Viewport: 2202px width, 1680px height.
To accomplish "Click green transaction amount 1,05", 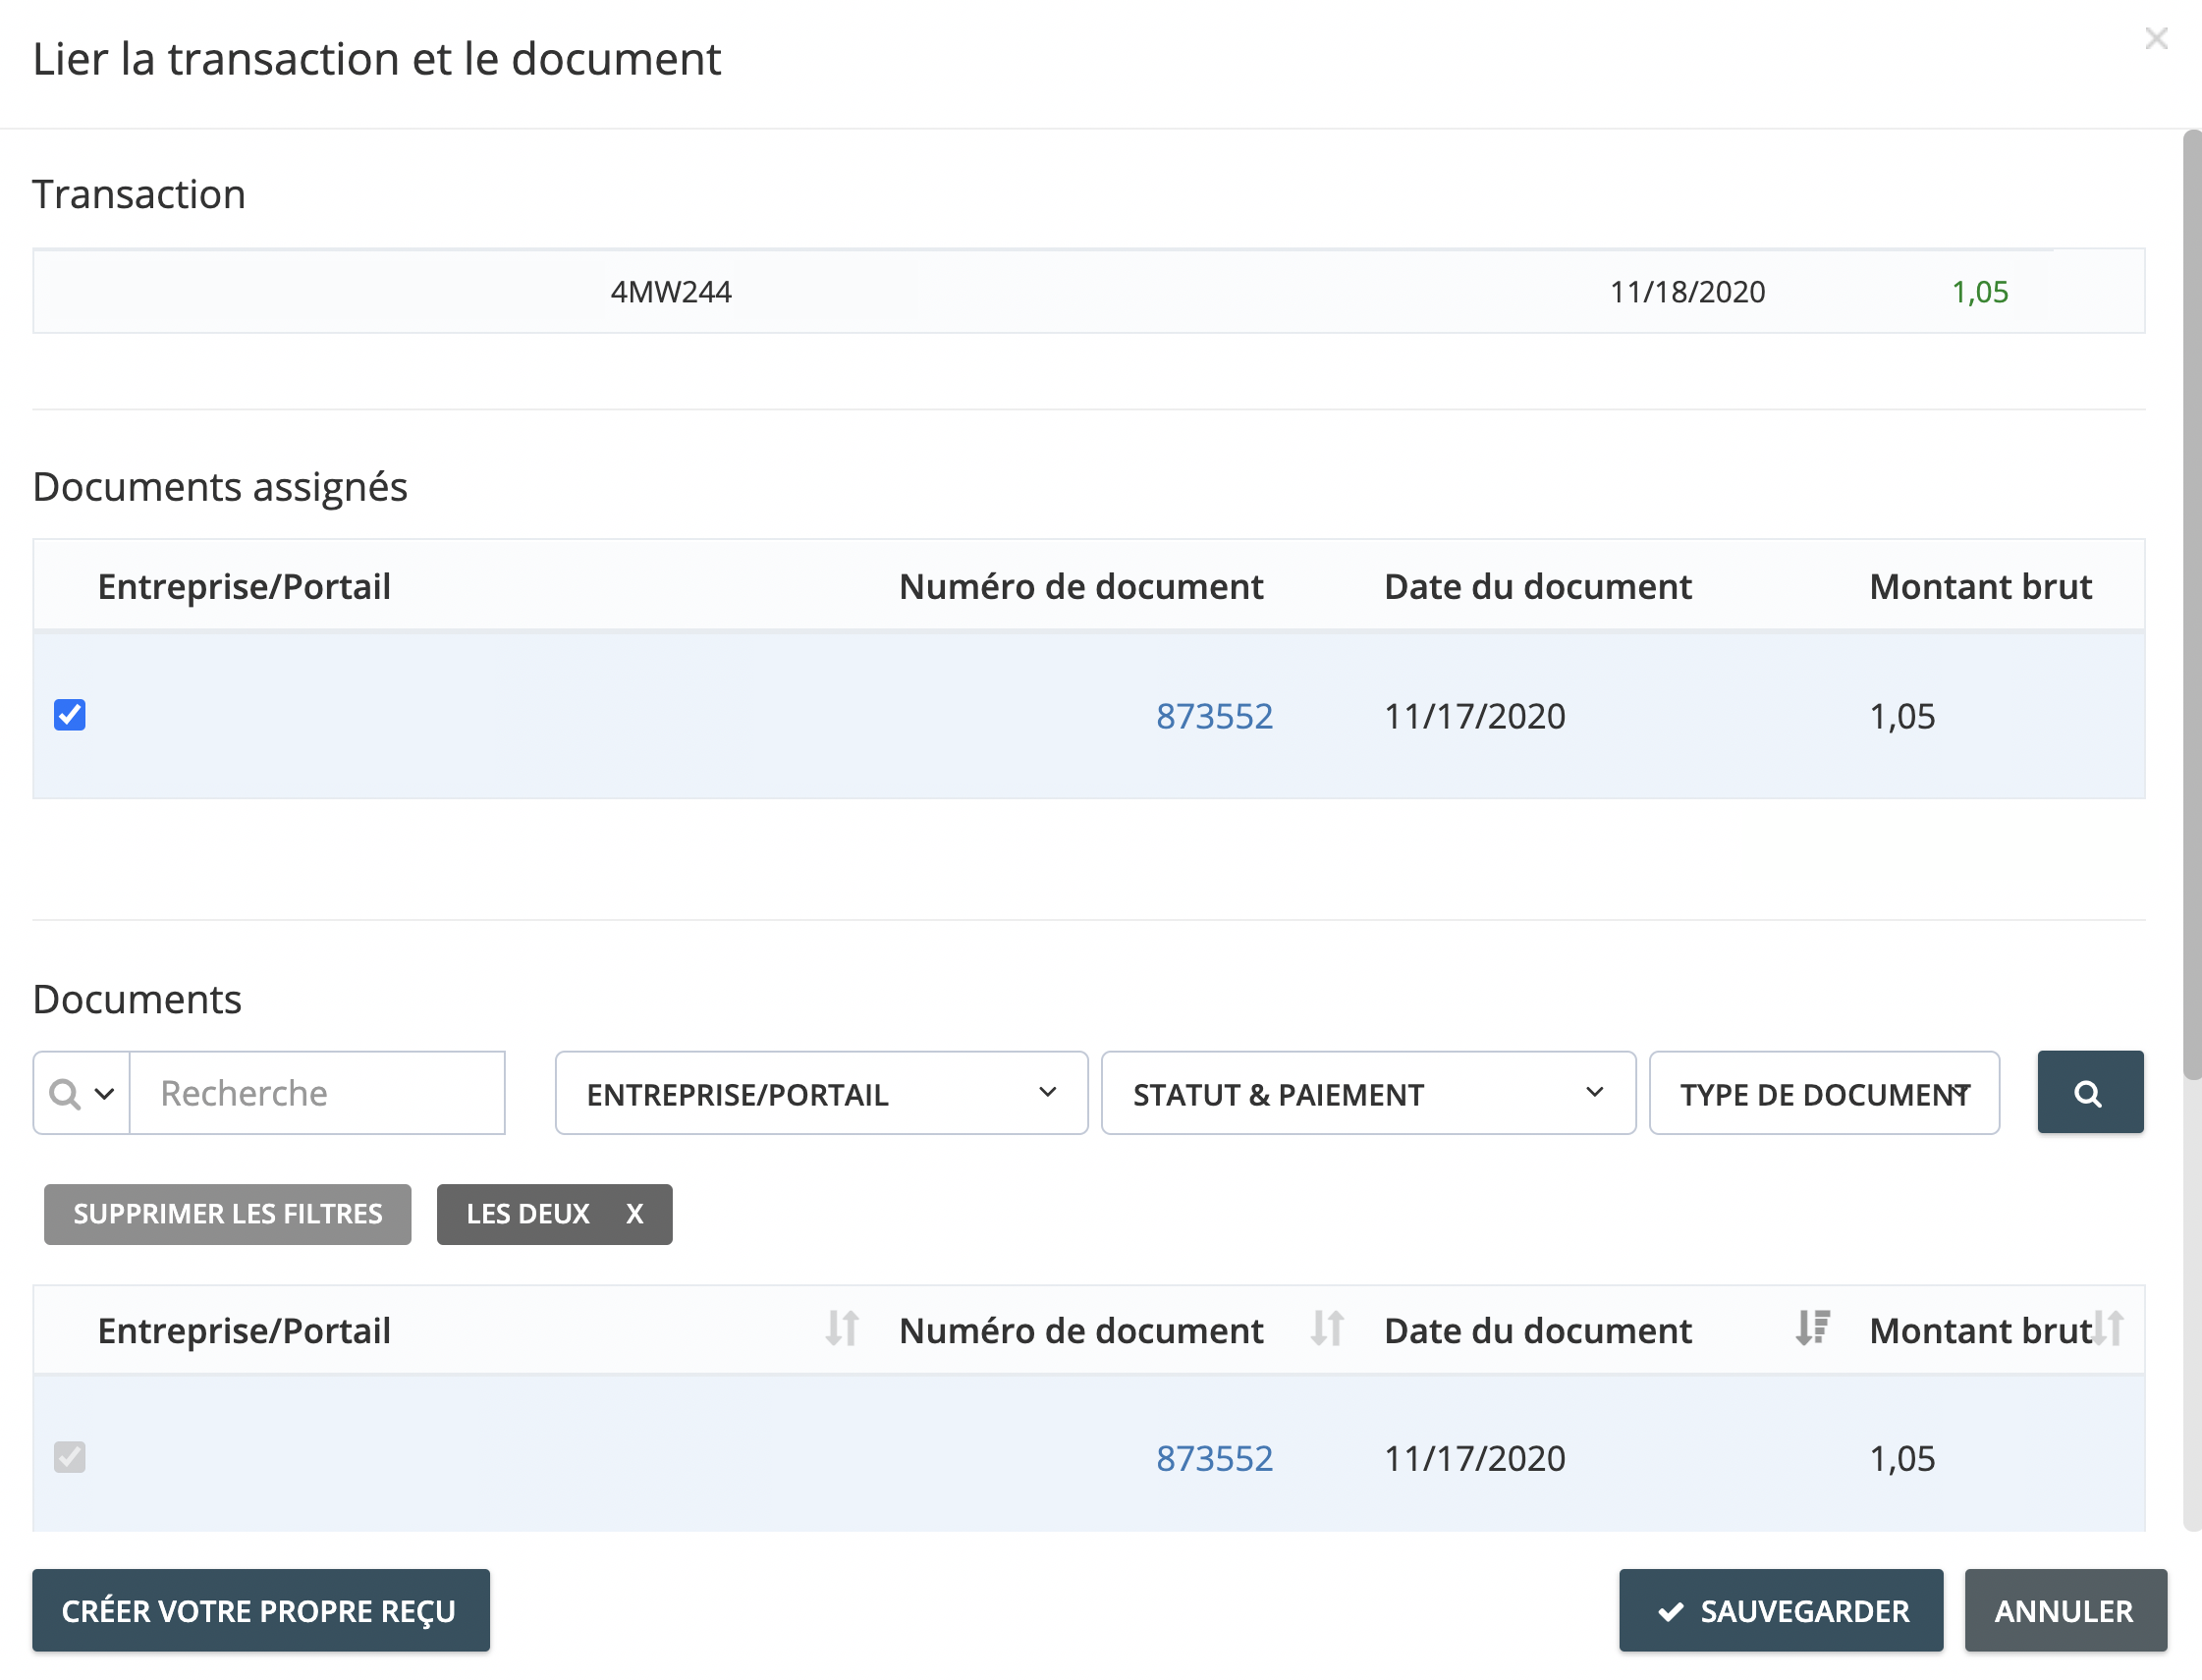I will (1979, 292).
